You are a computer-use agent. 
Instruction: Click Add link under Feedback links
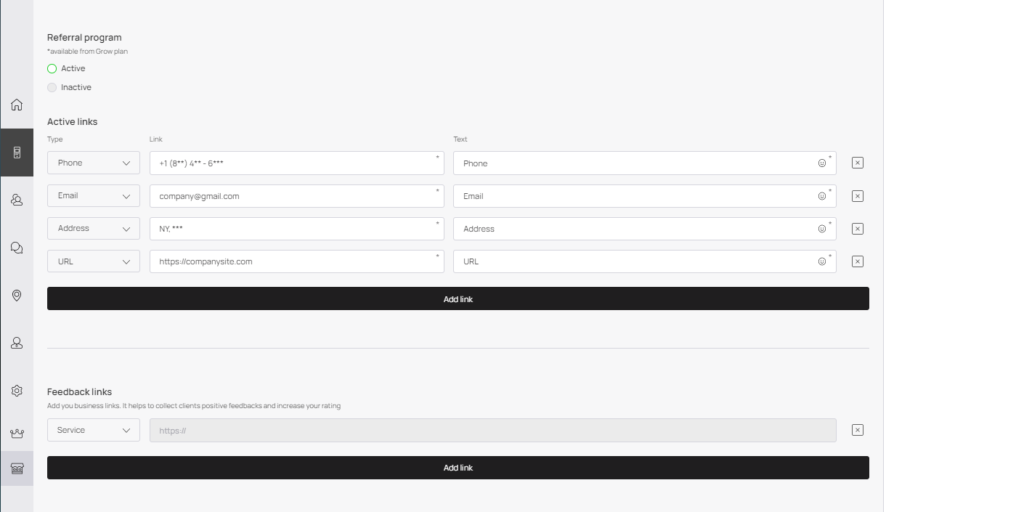458,468
